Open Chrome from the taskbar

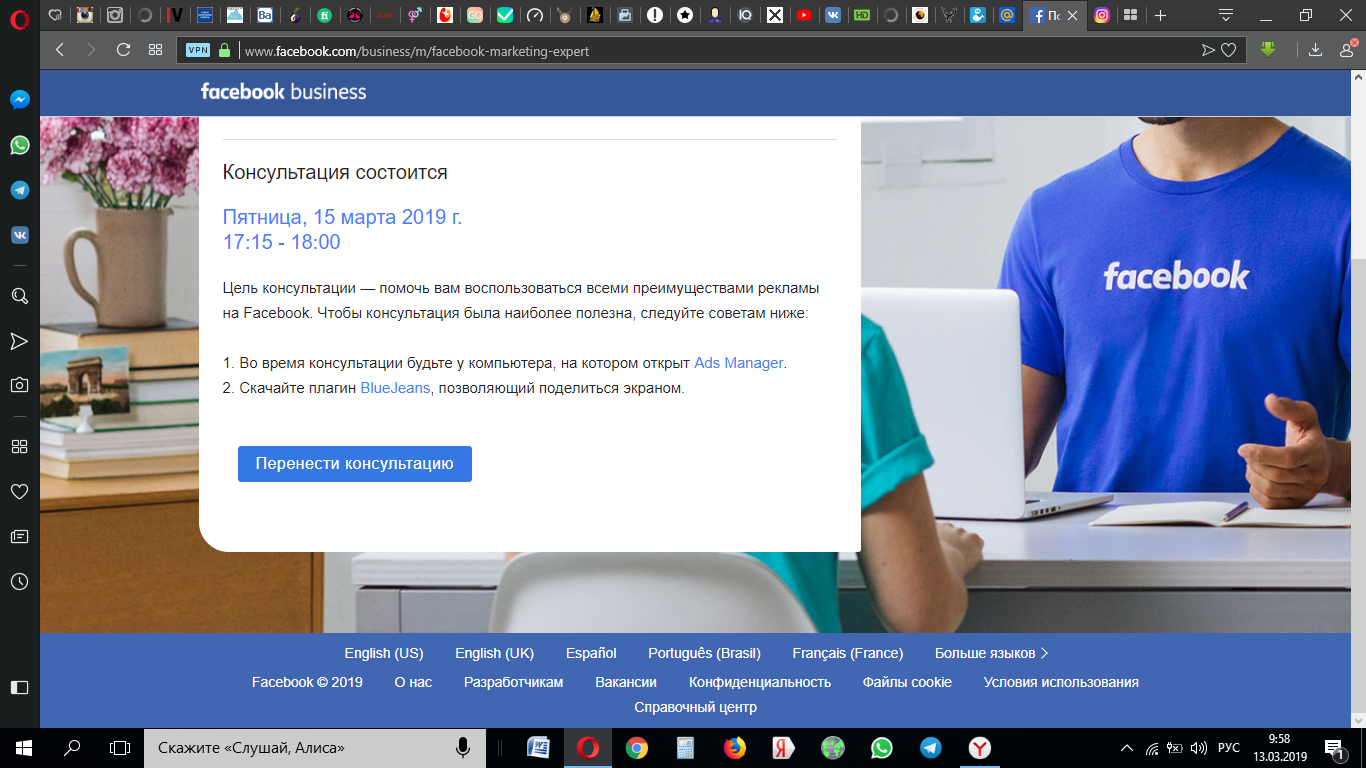pos(636,747)
